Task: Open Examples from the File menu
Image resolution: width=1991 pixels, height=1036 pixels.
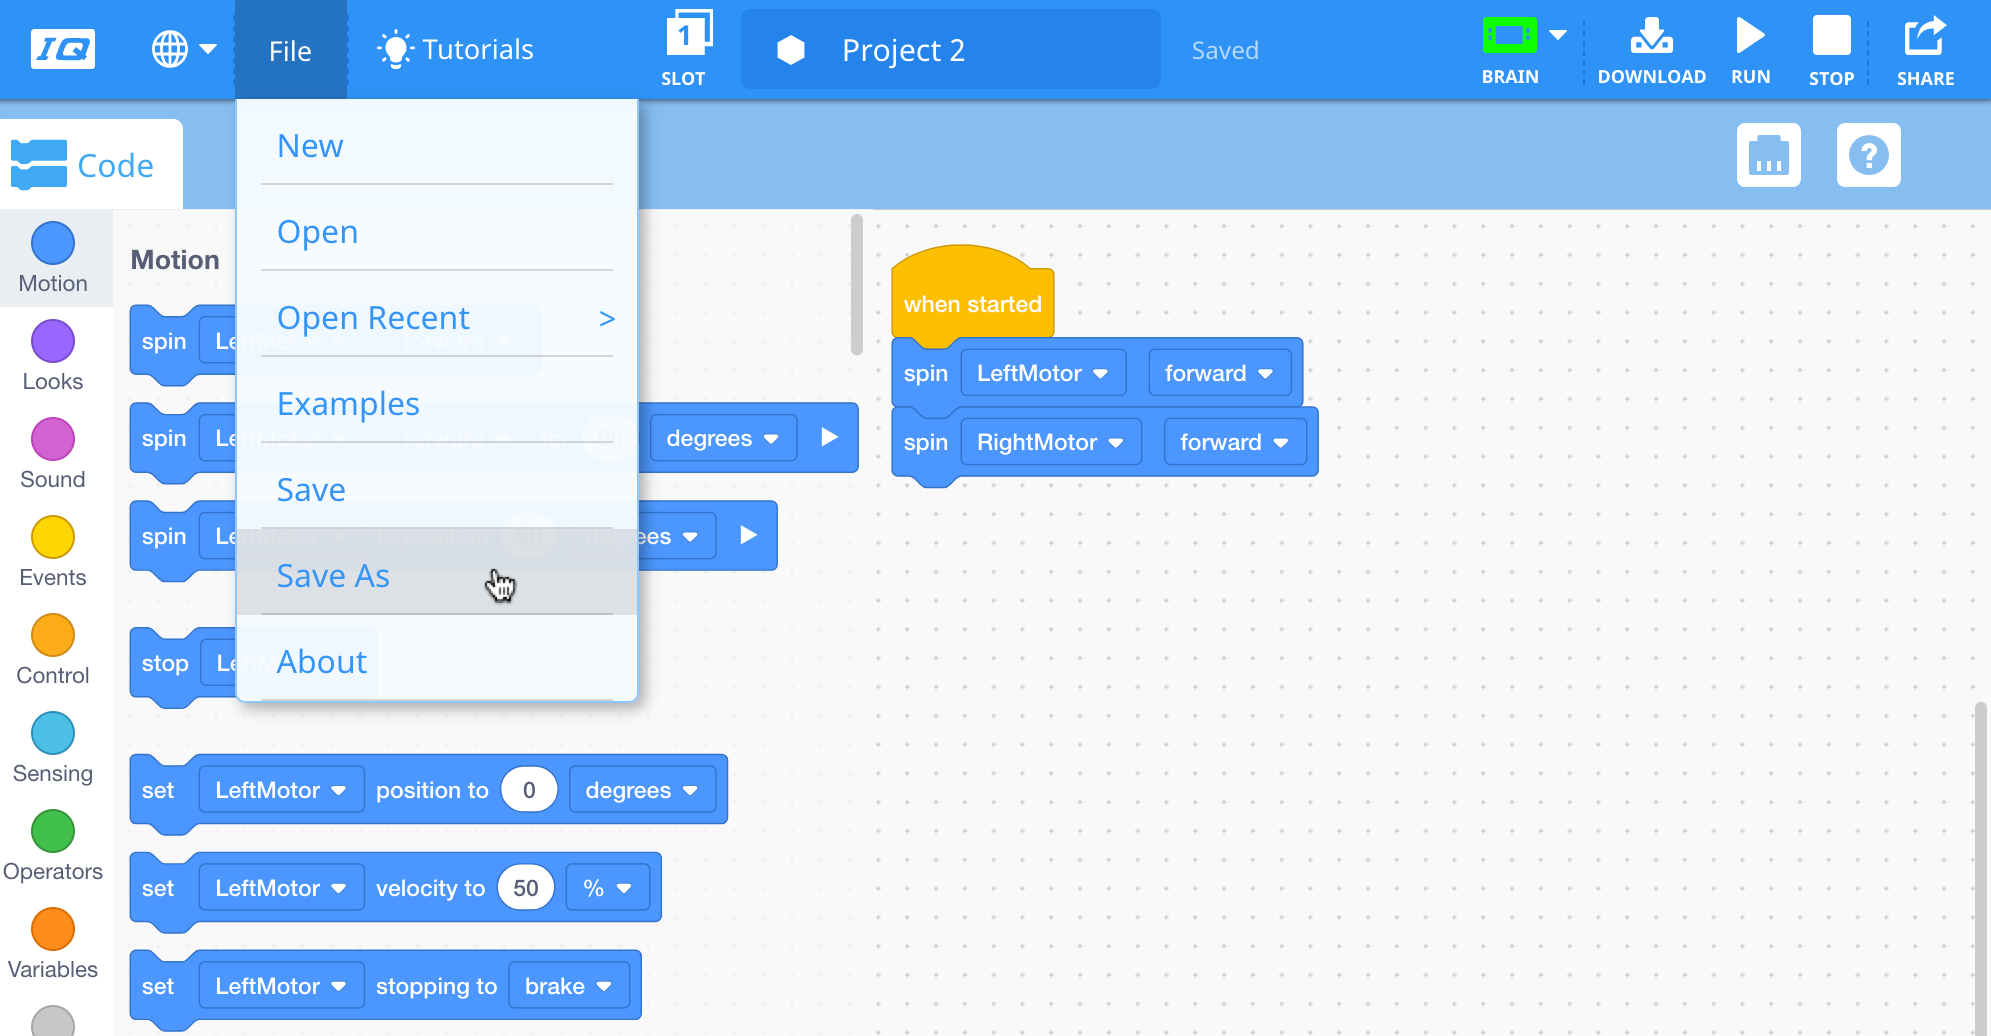Action: coord(348,403)
